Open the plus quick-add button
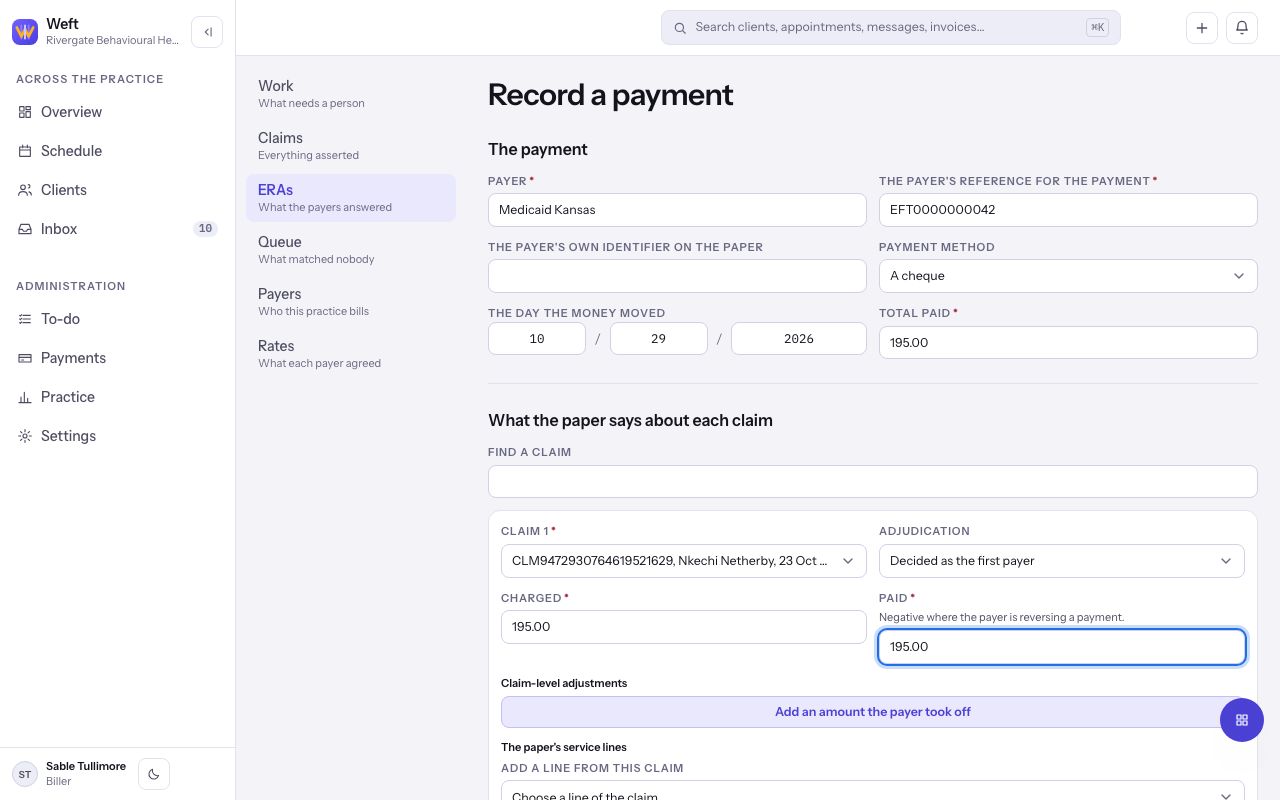Image resolution: width=1280 pixels, height=800 pixels. click(1202, 28)
